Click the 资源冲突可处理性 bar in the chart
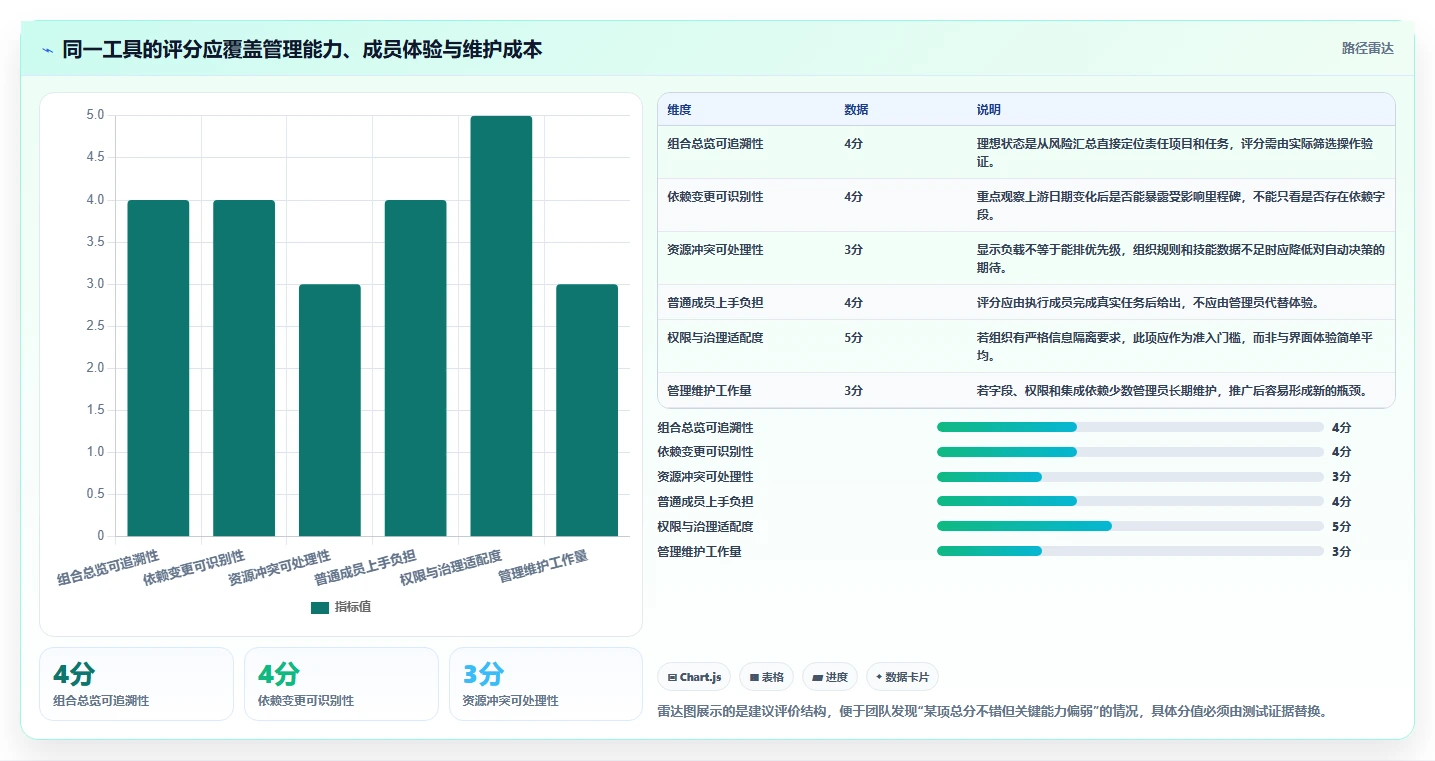The height and width of the screenshot is (761, 1435). point(330,410)
